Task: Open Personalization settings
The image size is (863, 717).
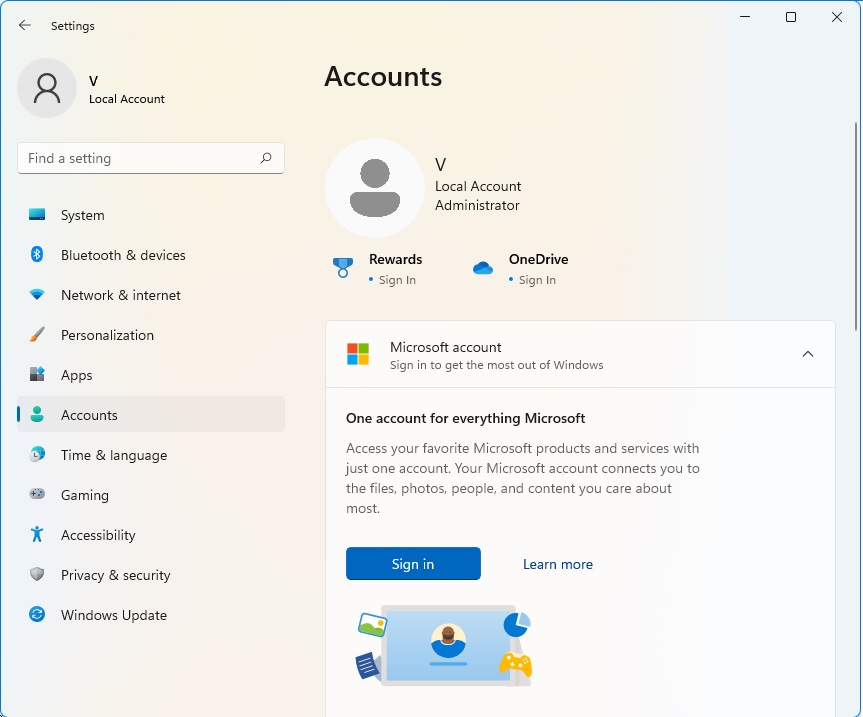Action: pyautogui.click(x=151, y=335)
